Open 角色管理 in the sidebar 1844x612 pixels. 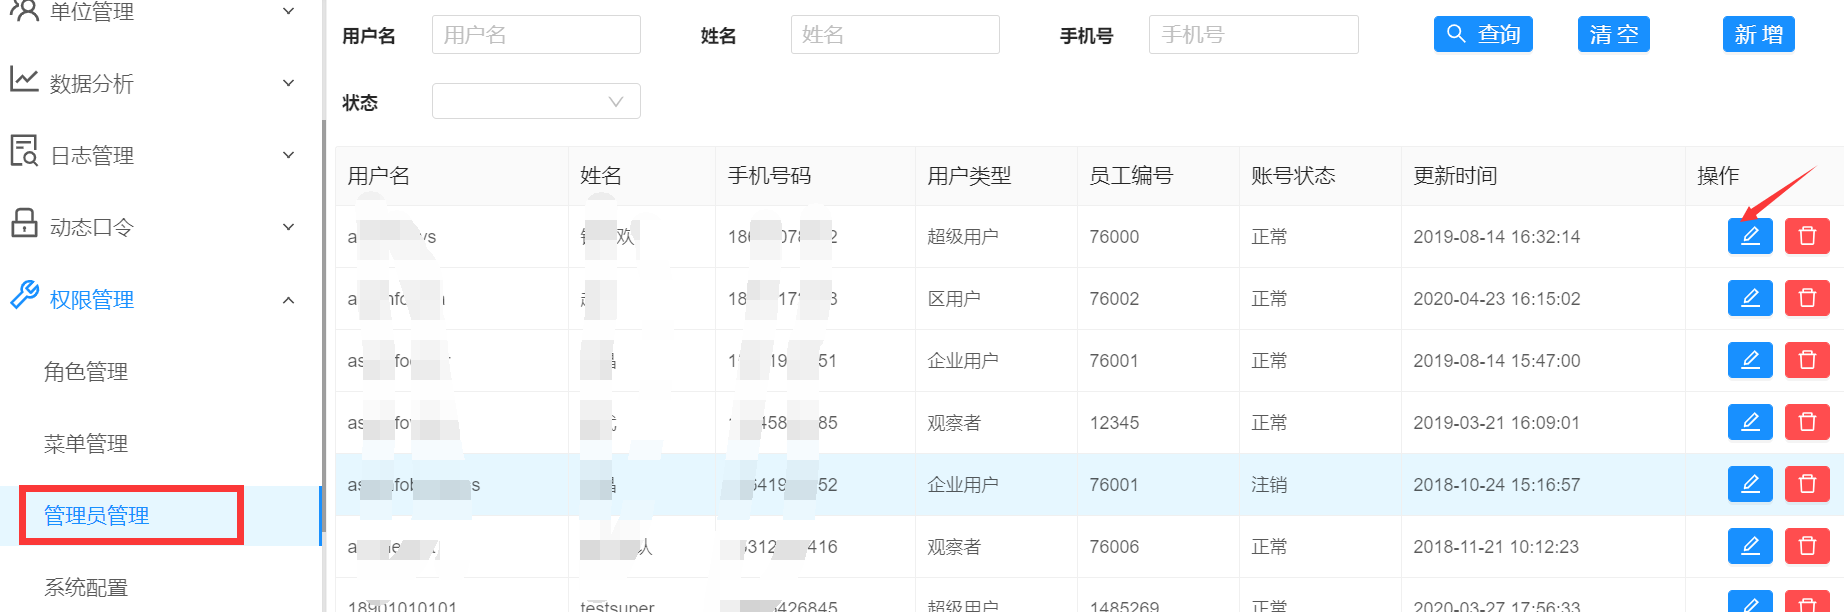pos(86,372)
